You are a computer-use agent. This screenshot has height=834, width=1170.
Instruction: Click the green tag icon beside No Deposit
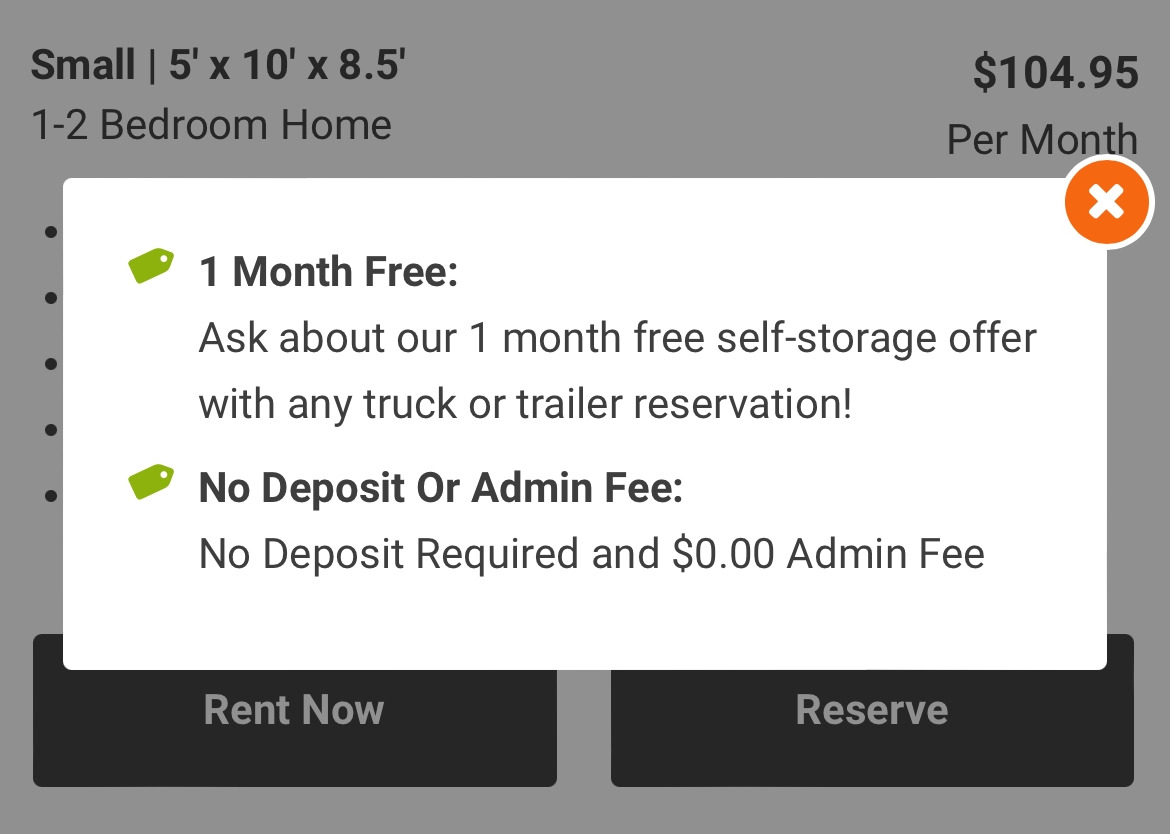click(151, 483)
